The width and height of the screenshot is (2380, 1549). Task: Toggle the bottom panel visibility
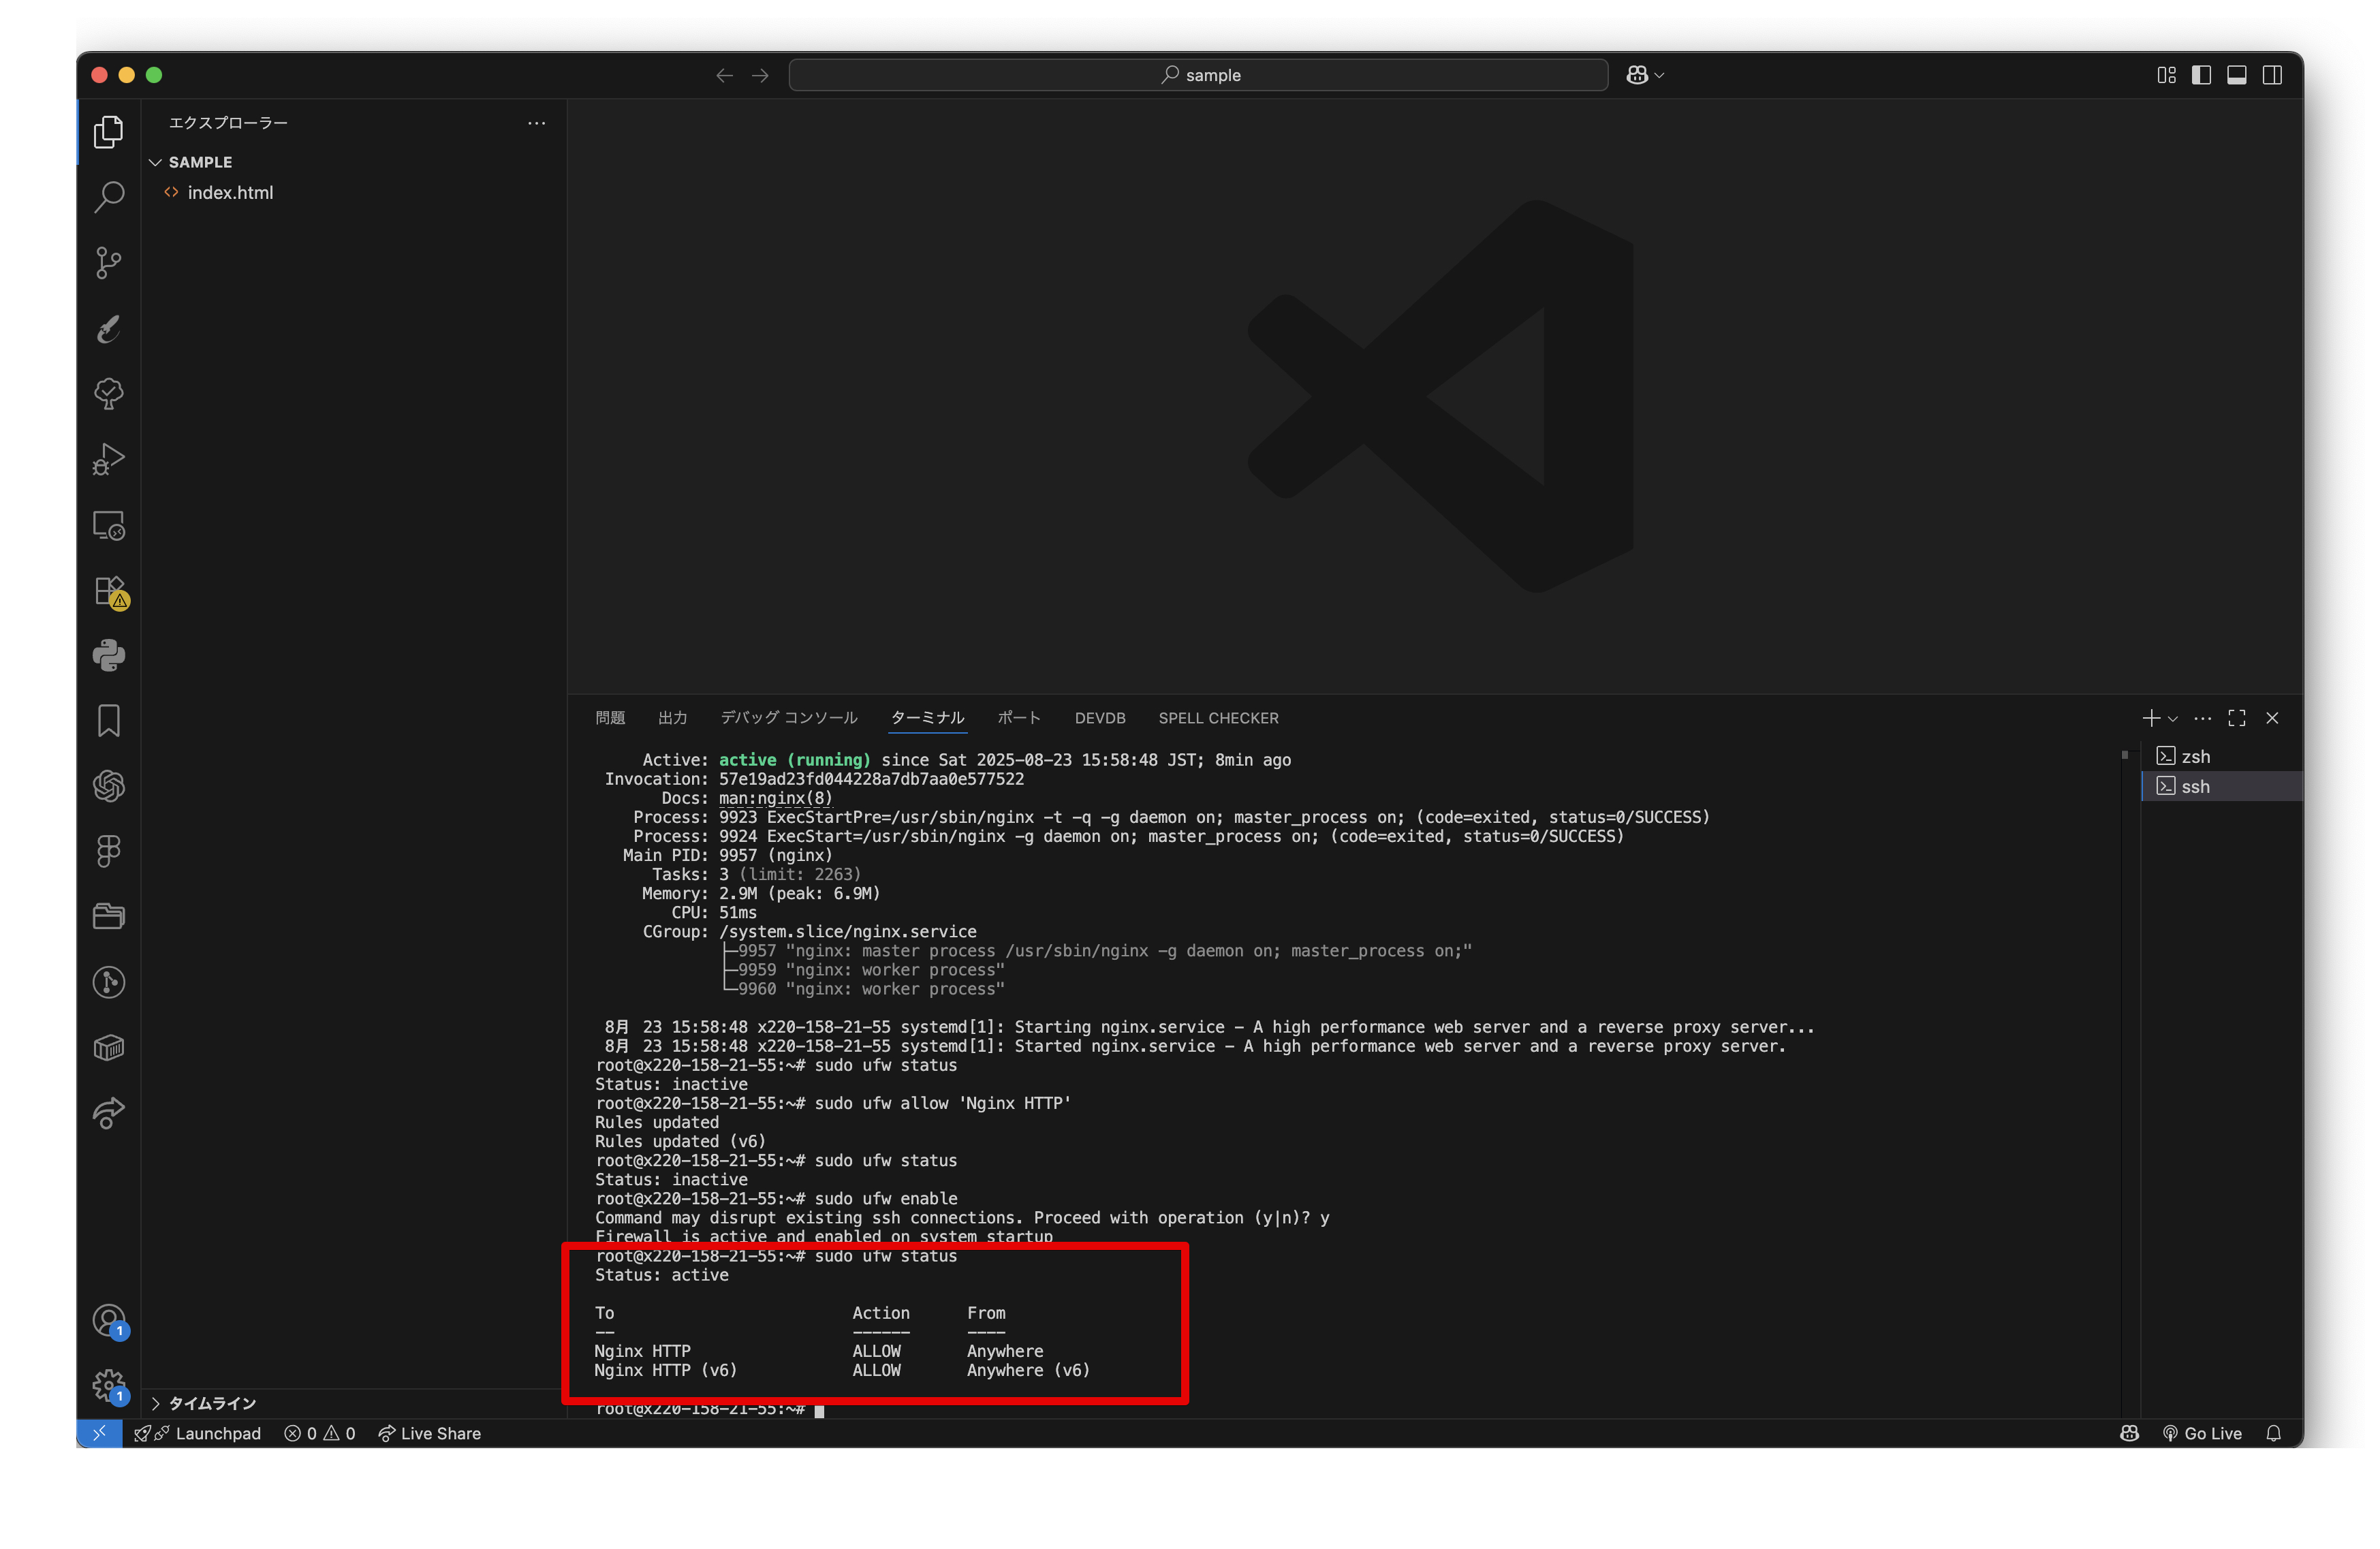[x=2236, y=75]
